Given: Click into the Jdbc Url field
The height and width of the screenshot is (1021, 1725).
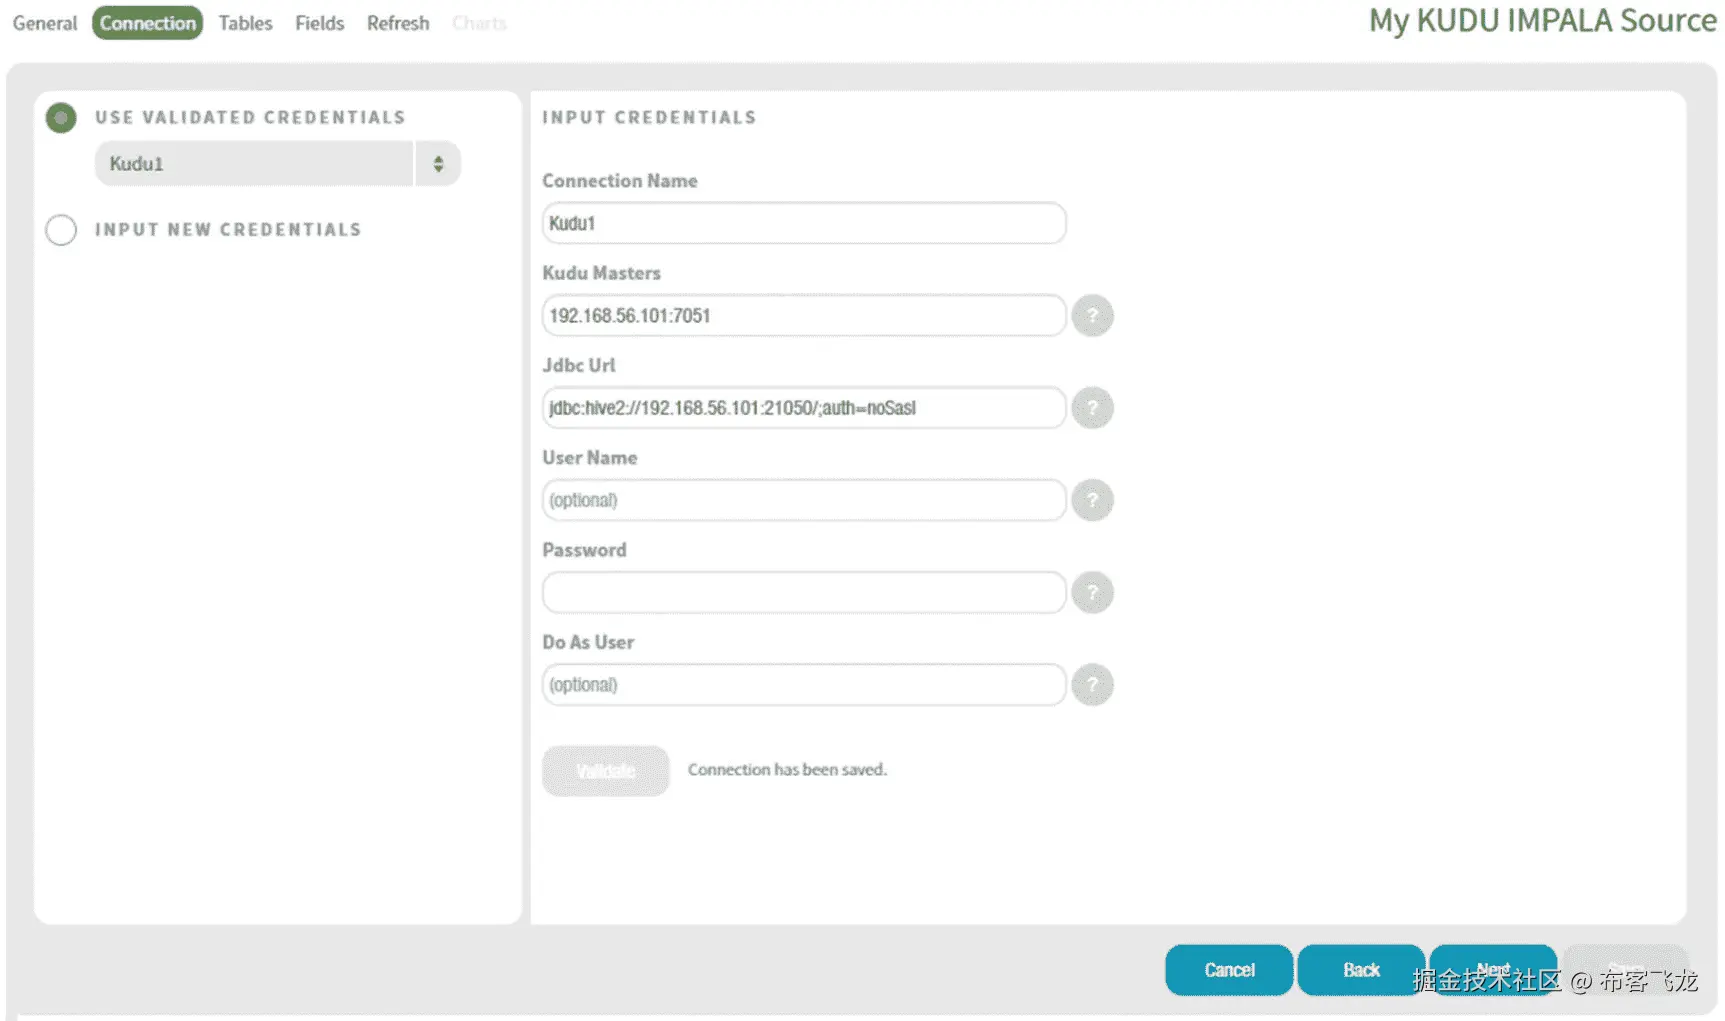Looking at the screenshot, I should click(x=804, y=408).
